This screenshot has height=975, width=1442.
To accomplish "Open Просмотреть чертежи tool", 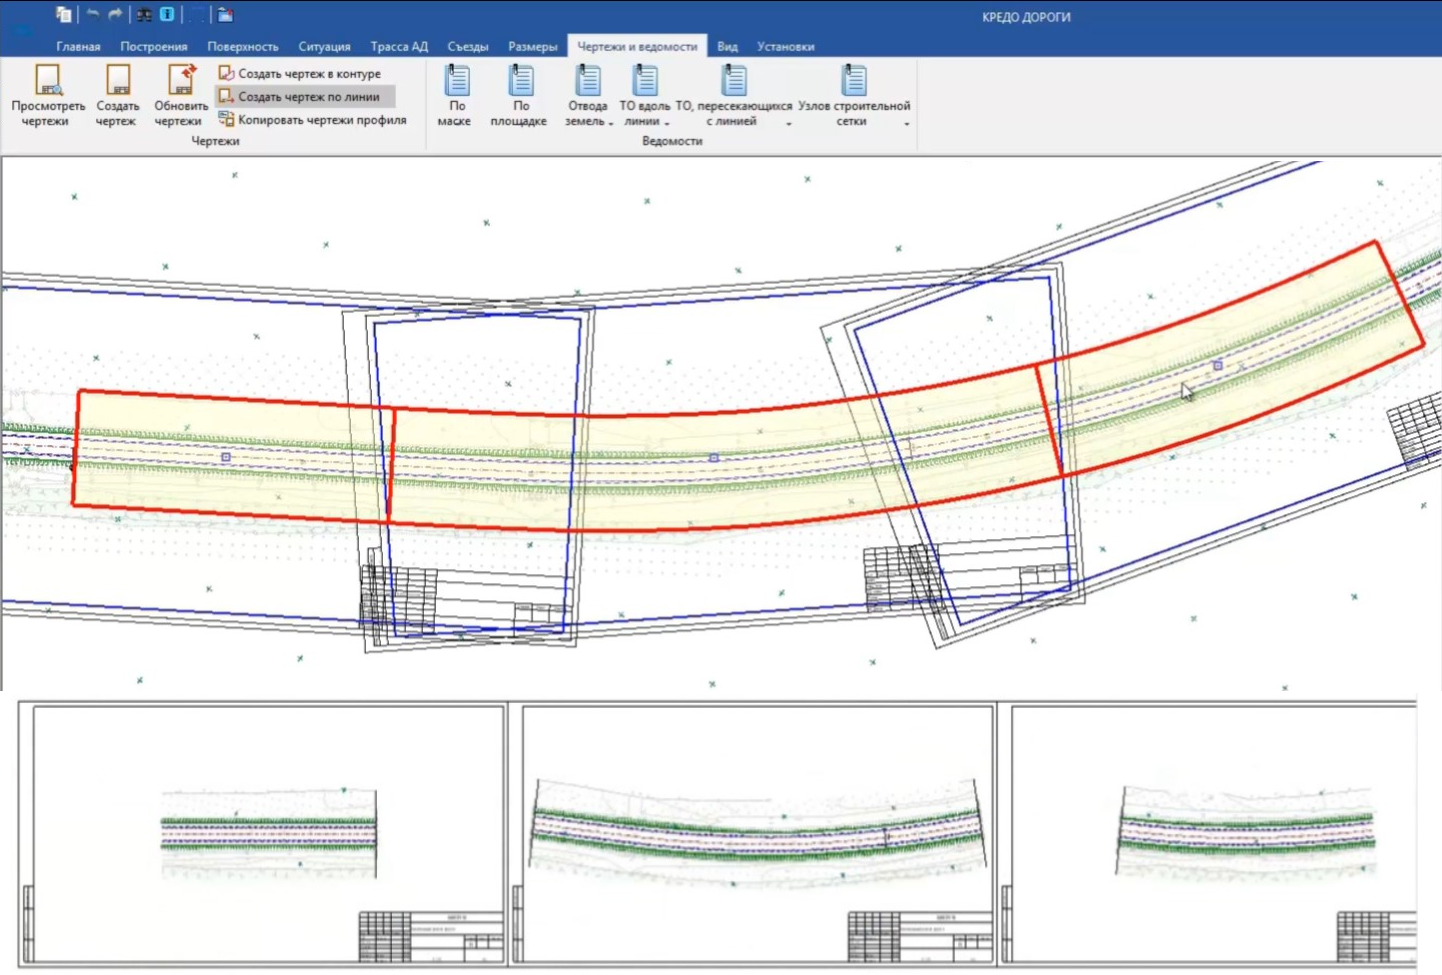I will (x=48, y=95).
